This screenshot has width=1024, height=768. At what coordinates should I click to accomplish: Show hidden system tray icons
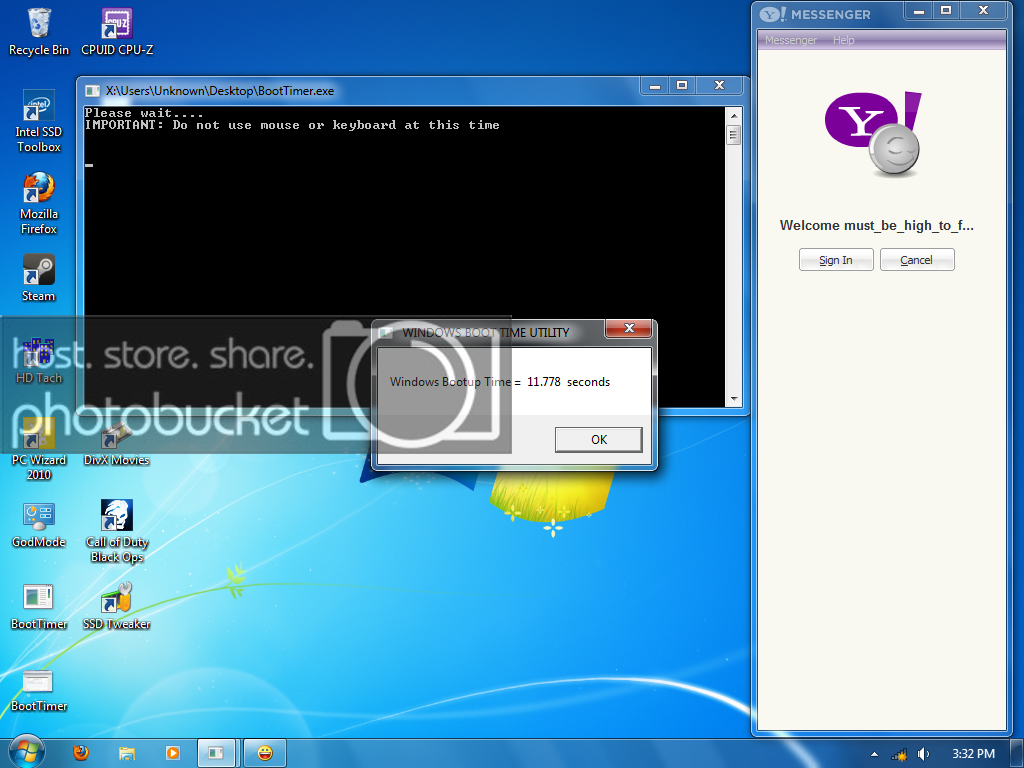(874, 754)
